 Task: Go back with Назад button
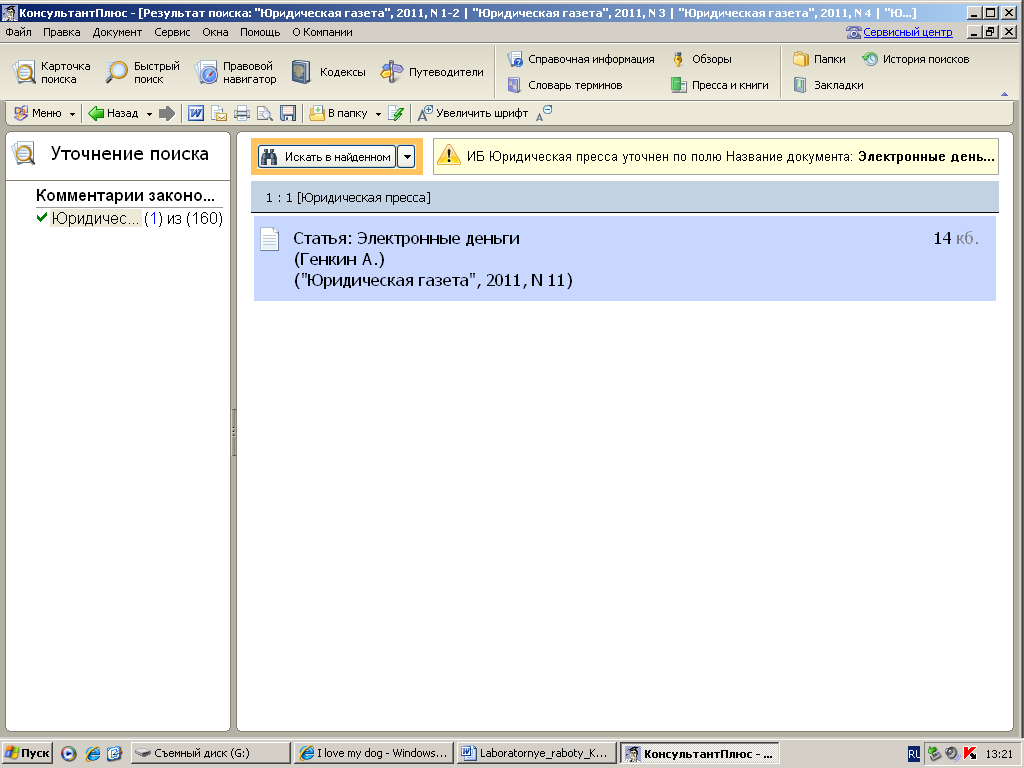114,114
